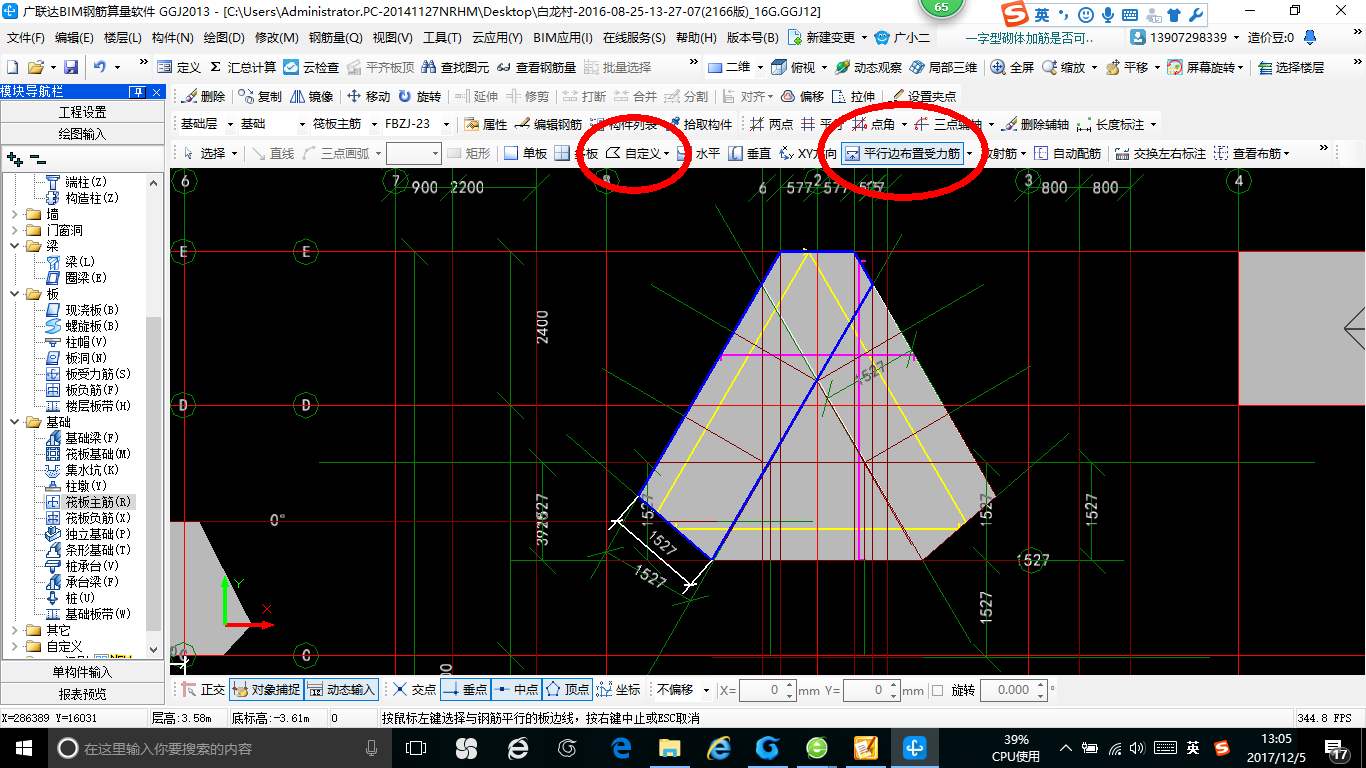The height and width of the screenshot is (768, 1366).
Task: Click 自动配筋 automatic reinforcement
Action: click(x=1067, y=154)
